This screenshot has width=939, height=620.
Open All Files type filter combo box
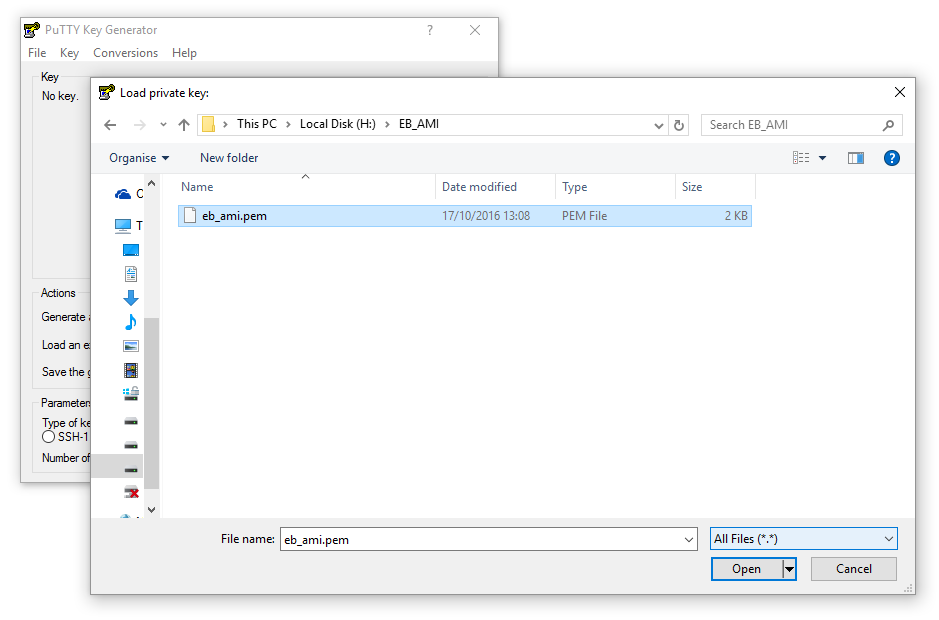[804, 539]
